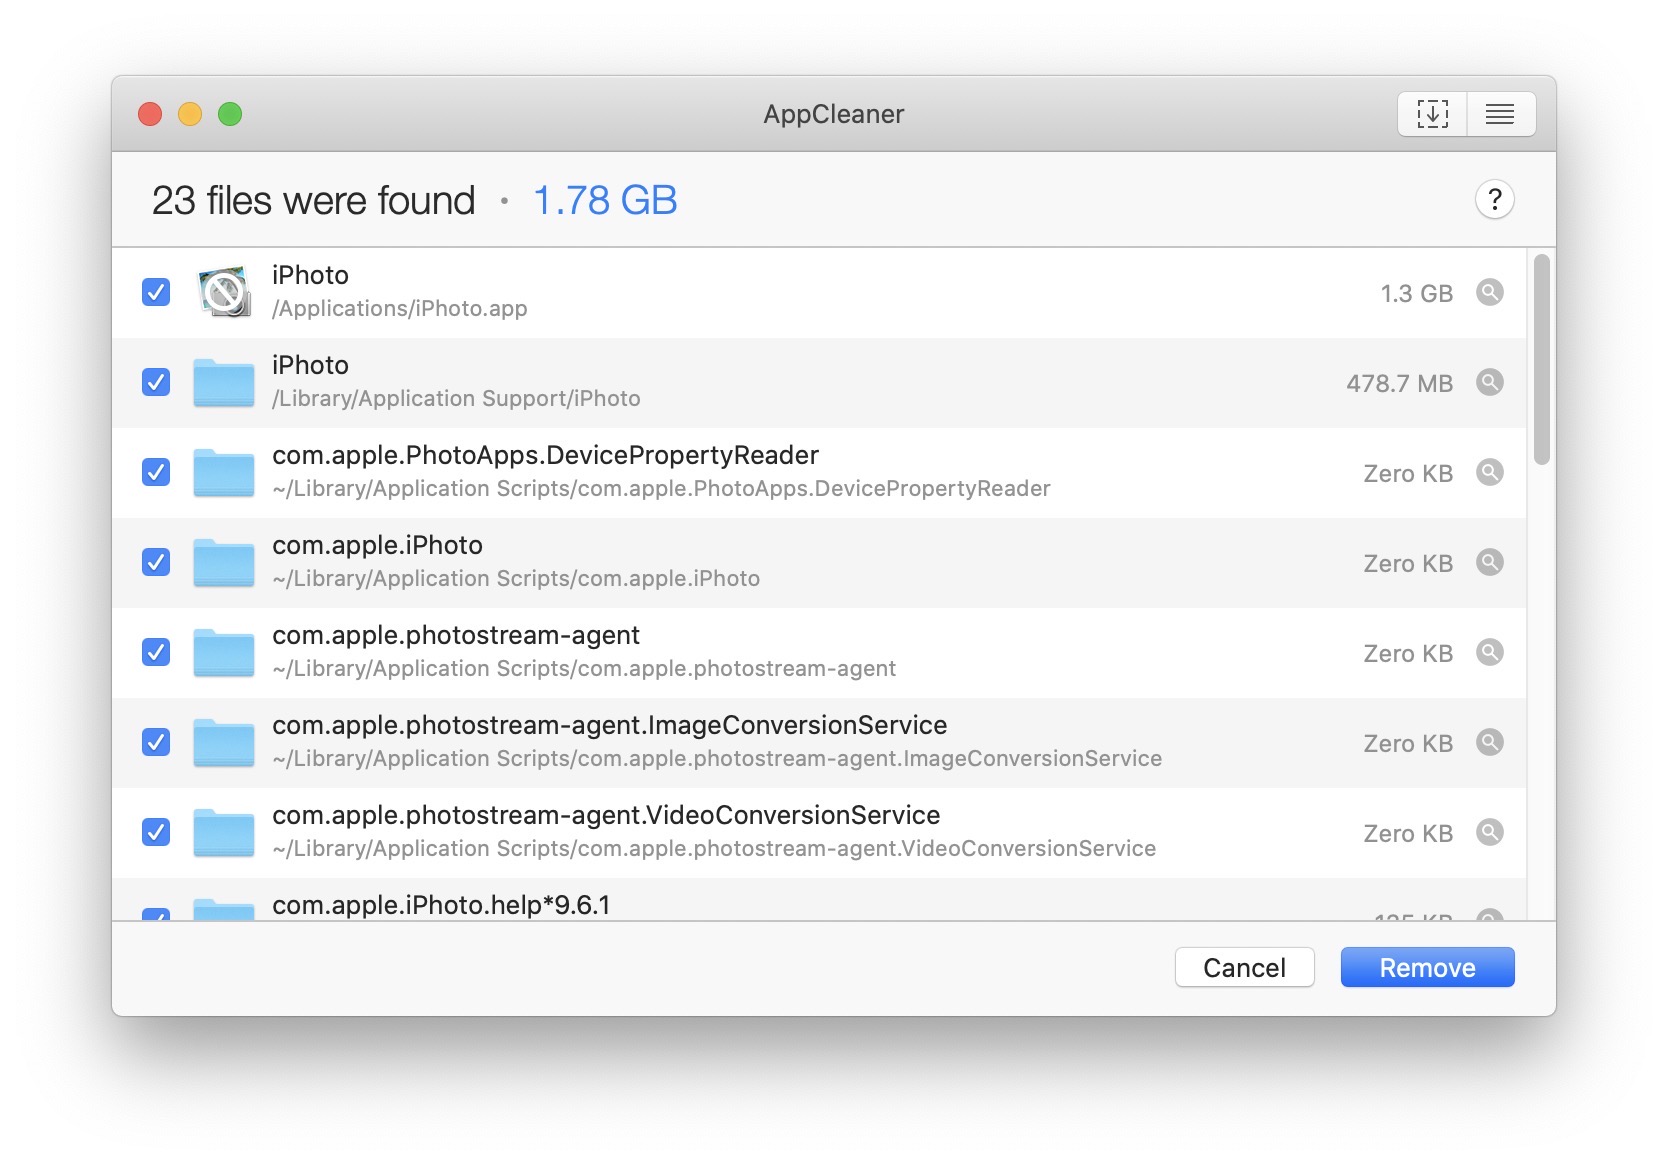
Task: Click the com.apple.photostream-agent.VideoConversionService name
Action: coord(606,815)
